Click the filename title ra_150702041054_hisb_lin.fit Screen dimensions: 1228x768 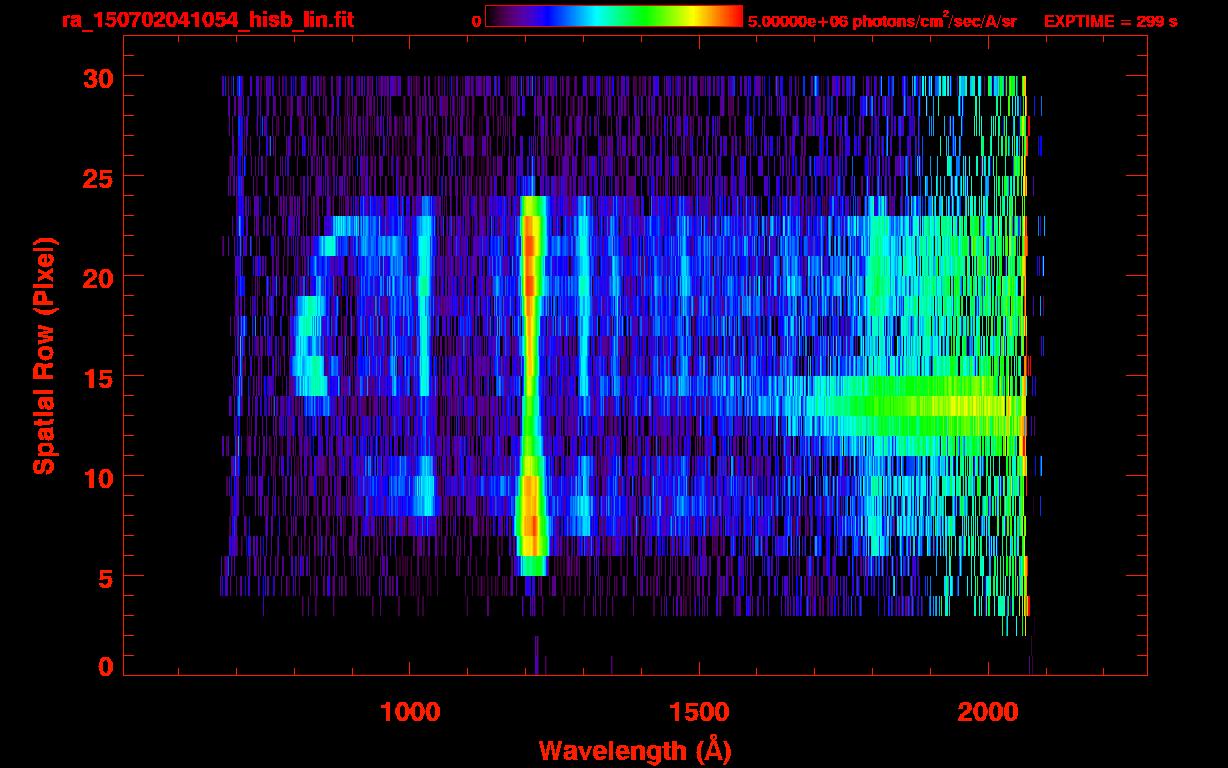pos(207,20)
